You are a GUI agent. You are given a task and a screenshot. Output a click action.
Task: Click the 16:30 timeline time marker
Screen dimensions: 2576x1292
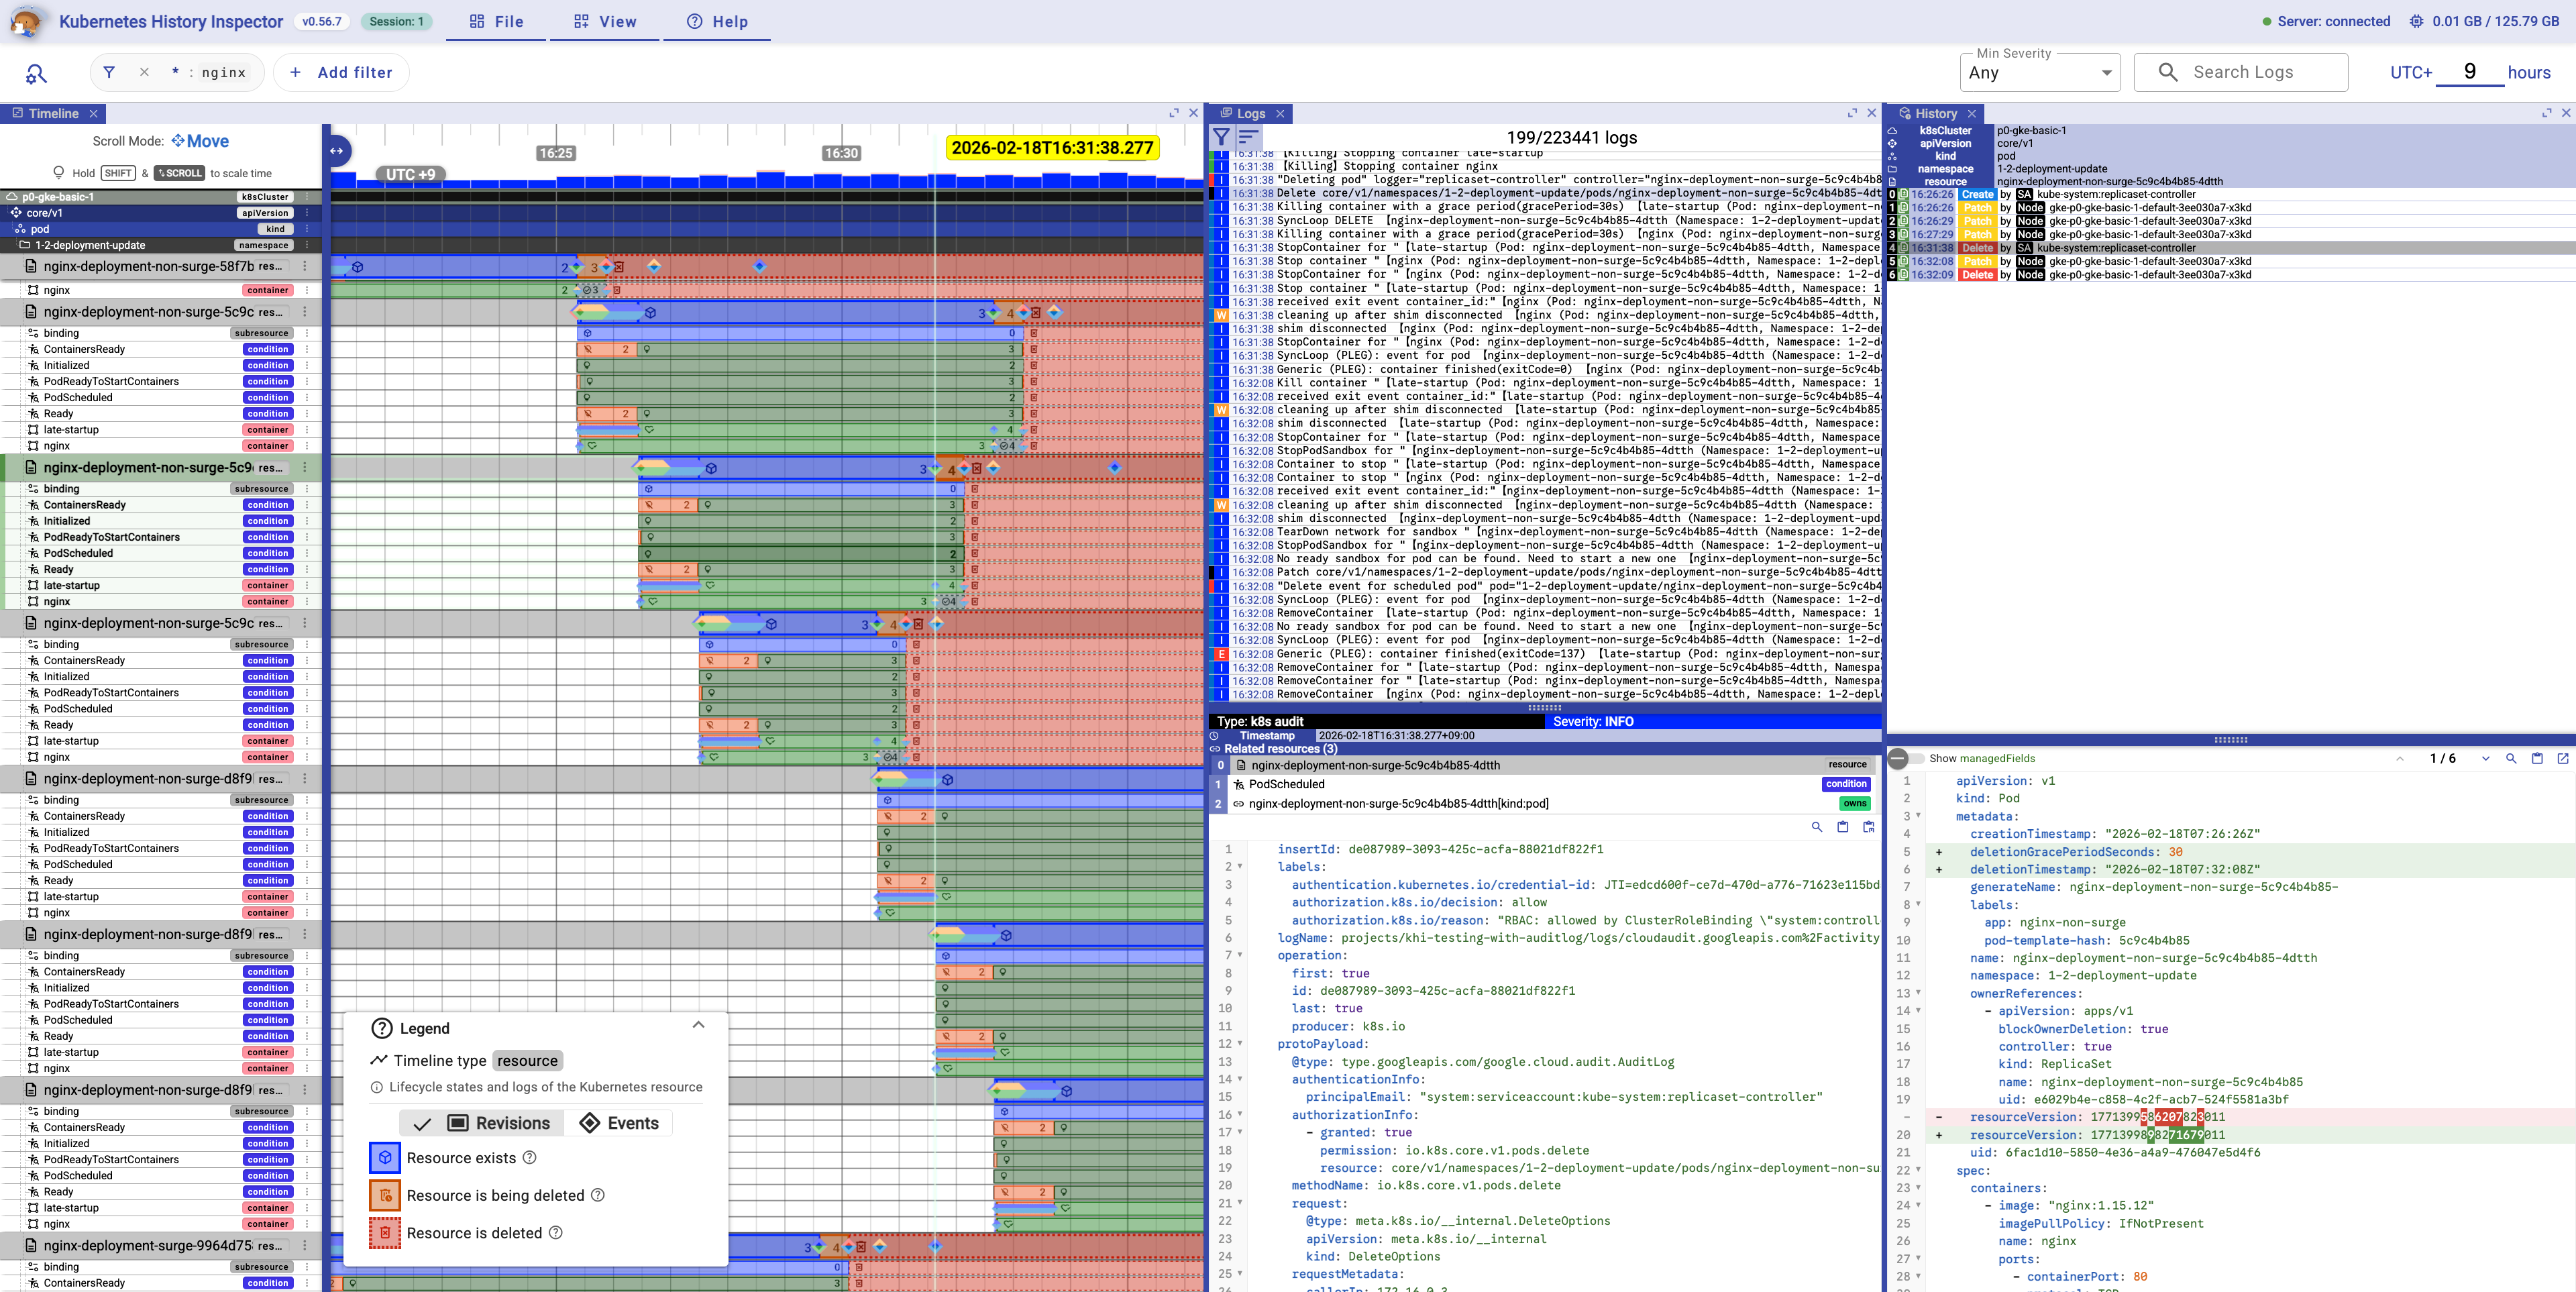841,153
